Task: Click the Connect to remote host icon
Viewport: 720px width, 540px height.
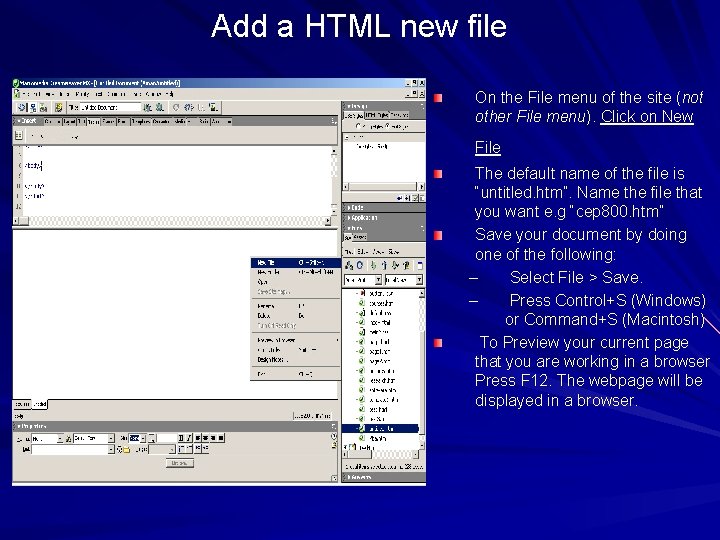Action: [349, 265]
